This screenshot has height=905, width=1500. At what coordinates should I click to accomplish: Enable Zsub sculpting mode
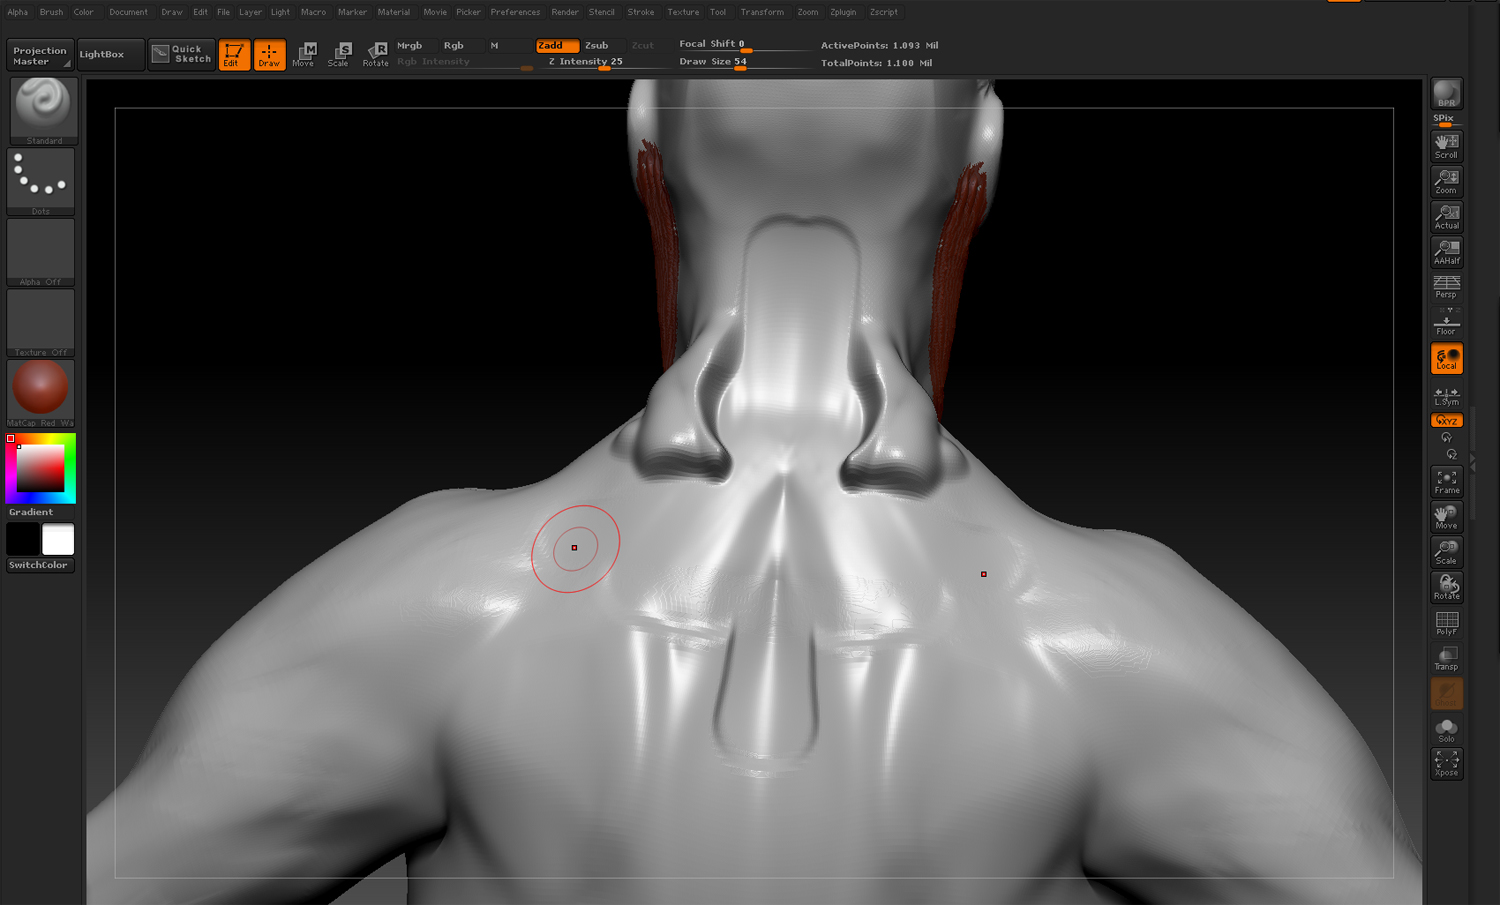597,45
